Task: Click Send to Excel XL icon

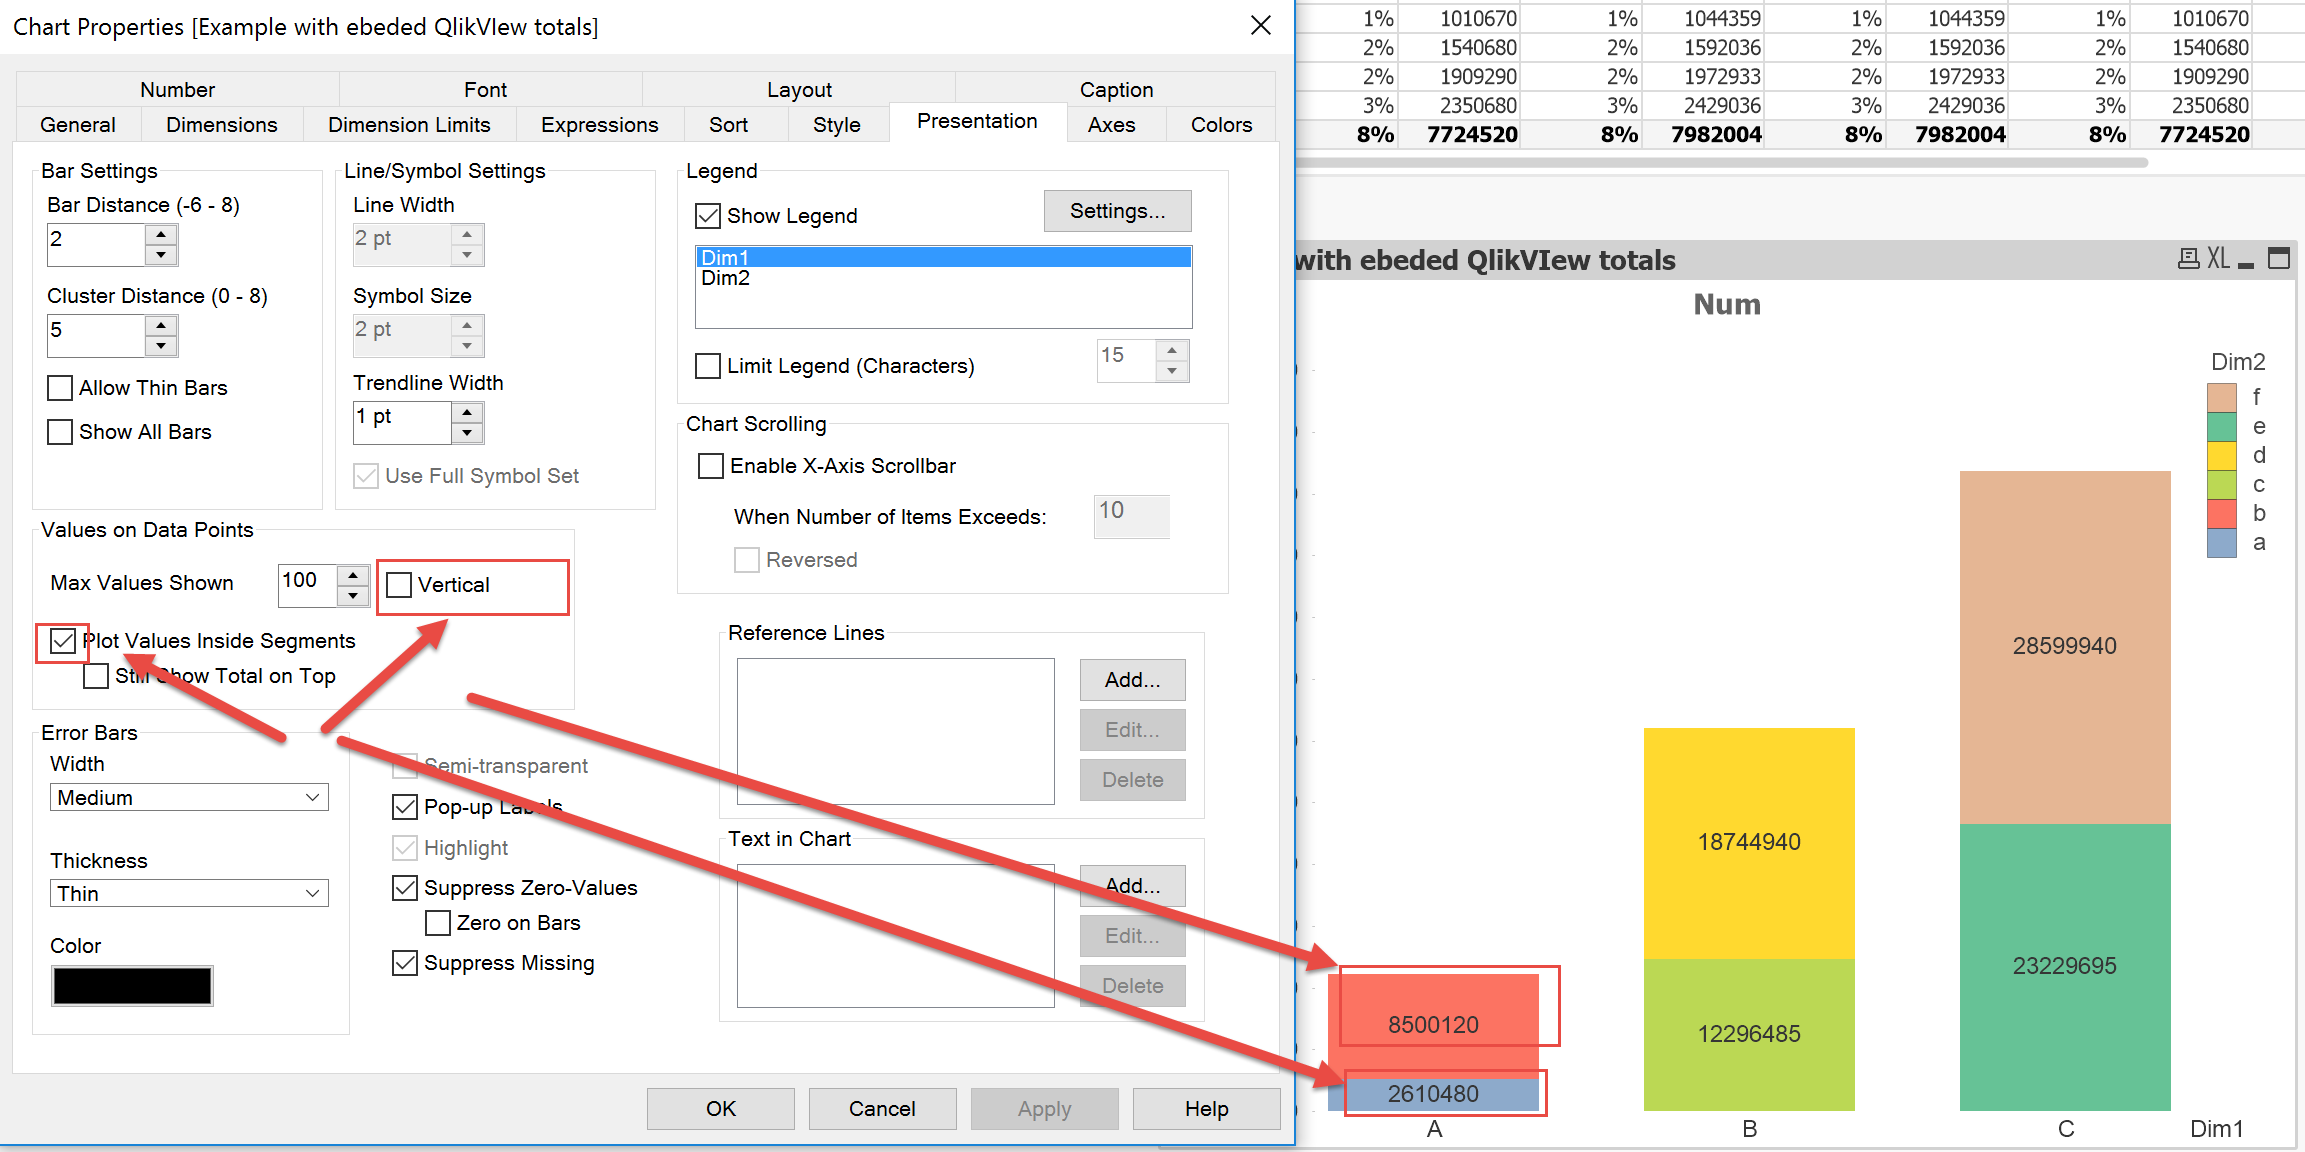Action: point(2218,259)
